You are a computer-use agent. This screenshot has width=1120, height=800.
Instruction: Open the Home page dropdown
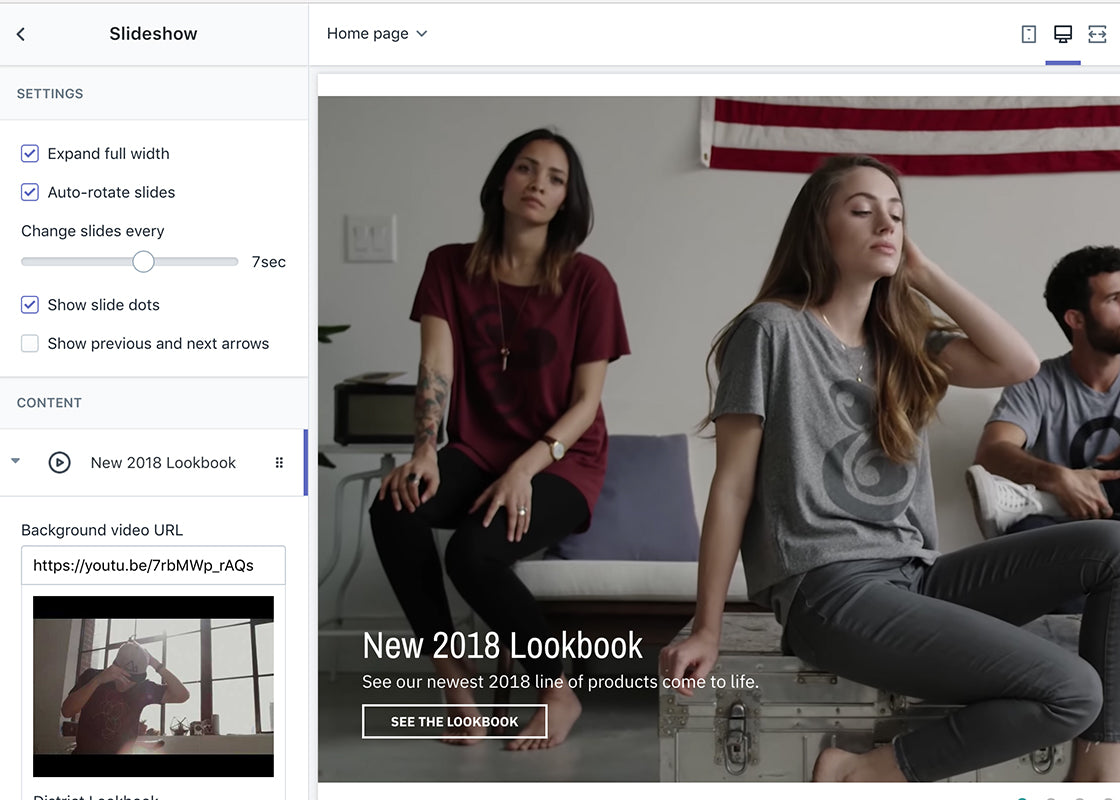(376, 34)
